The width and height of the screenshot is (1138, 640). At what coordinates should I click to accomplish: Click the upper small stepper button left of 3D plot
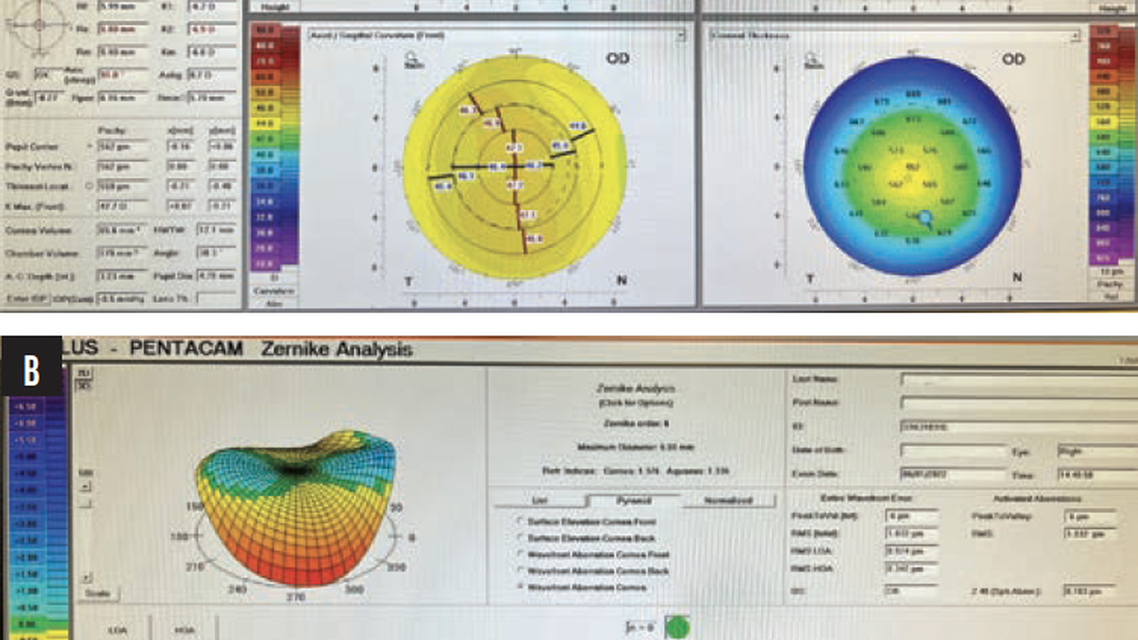pyautogui.click(x=86, y=487)
